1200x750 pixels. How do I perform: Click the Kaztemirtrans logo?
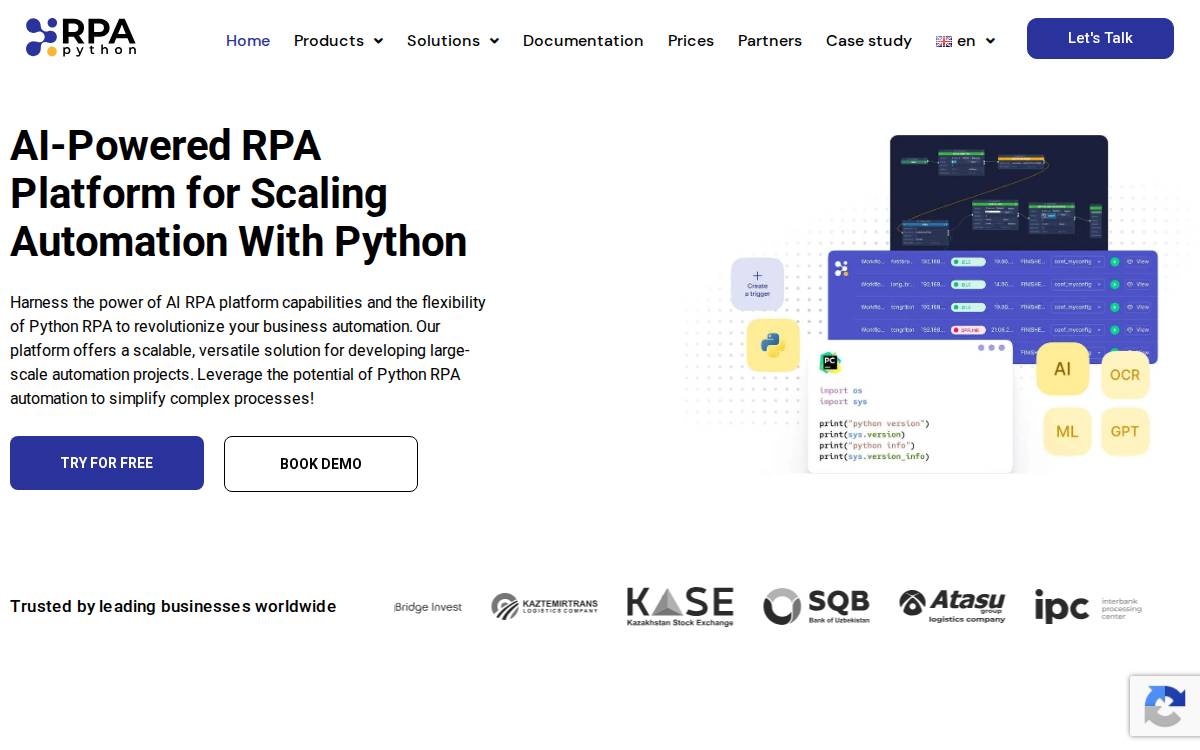coord(544,606)
